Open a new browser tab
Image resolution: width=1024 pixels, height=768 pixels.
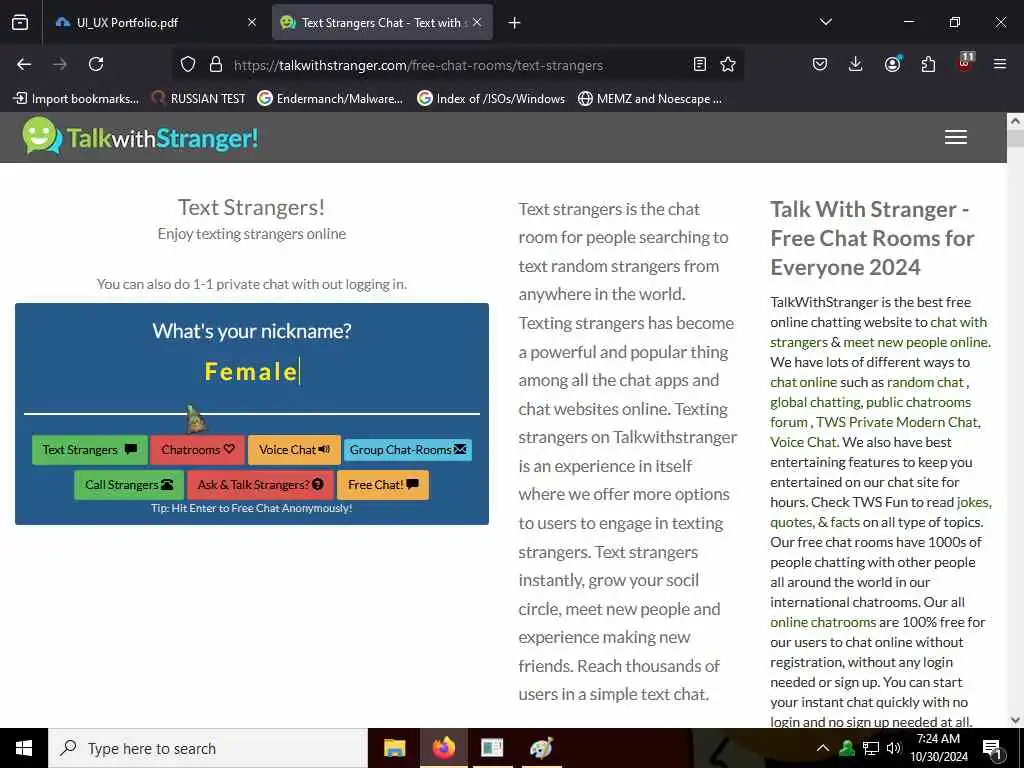[514, 23]
